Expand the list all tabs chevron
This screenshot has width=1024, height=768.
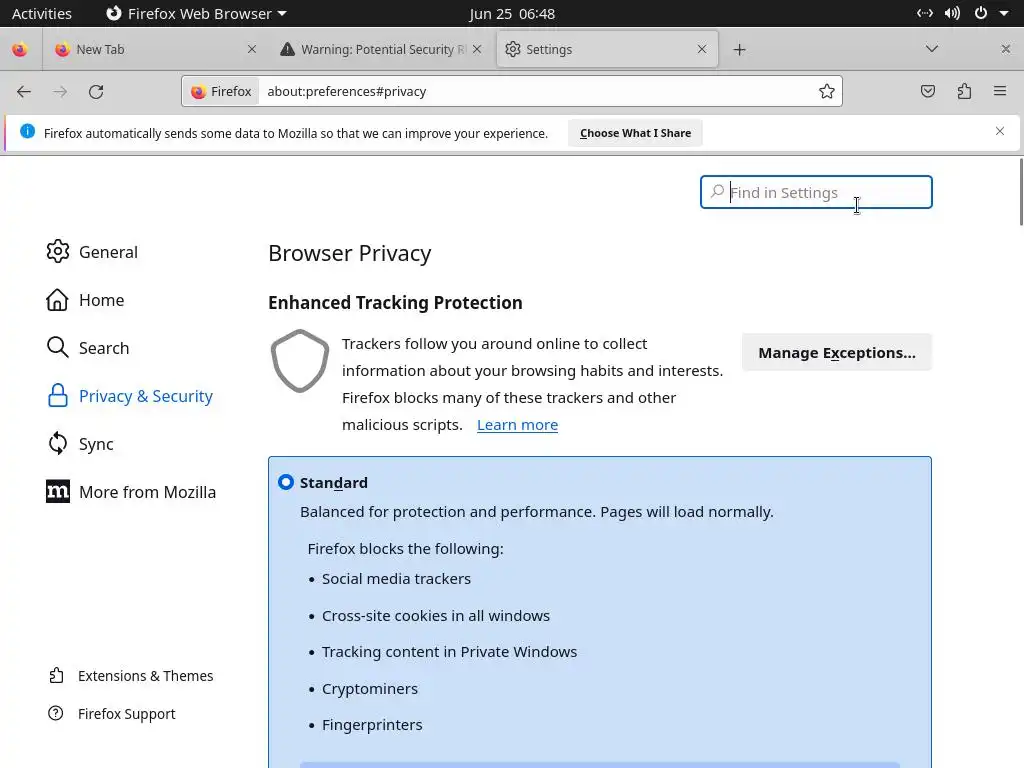tap(932, 49)
